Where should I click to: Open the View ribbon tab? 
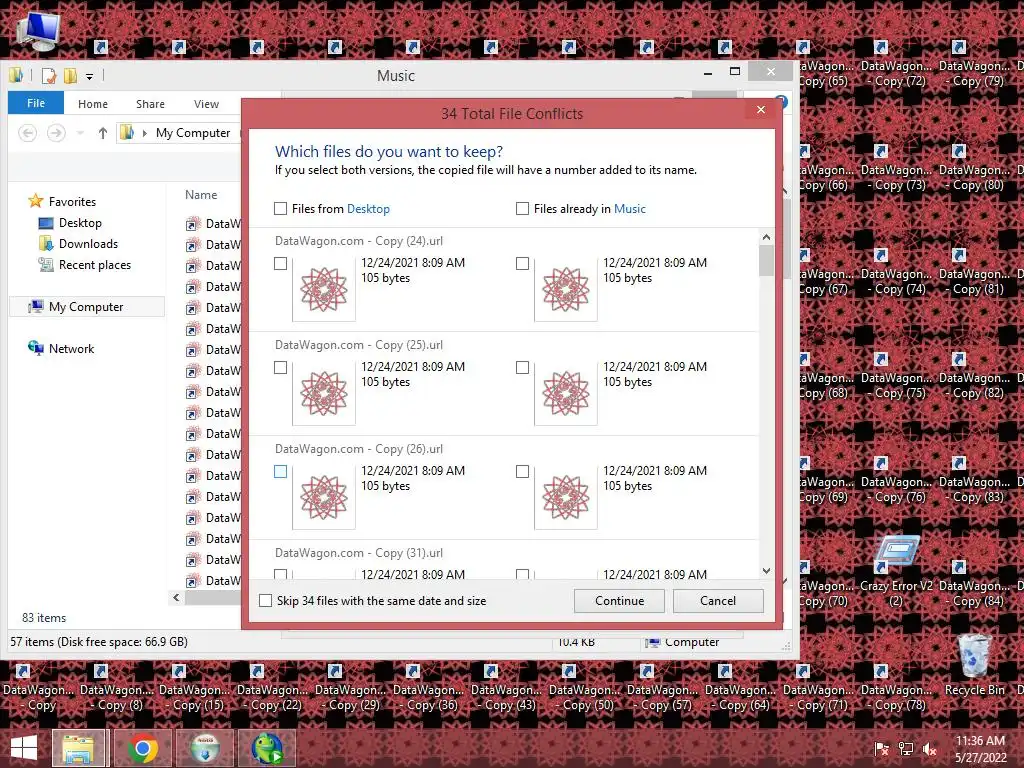coord(206,104)
